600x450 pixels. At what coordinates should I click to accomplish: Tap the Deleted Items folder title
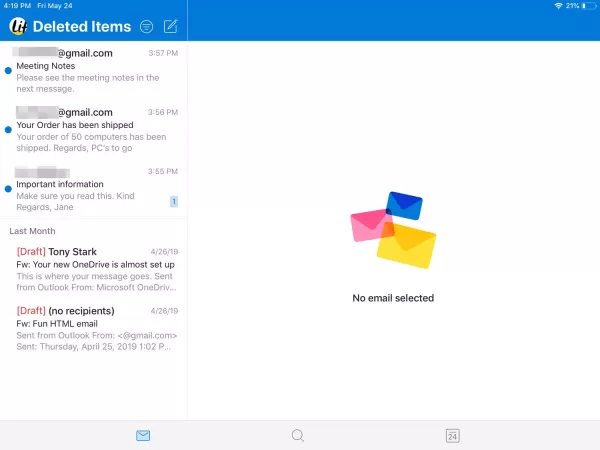[x=82, y=26]
